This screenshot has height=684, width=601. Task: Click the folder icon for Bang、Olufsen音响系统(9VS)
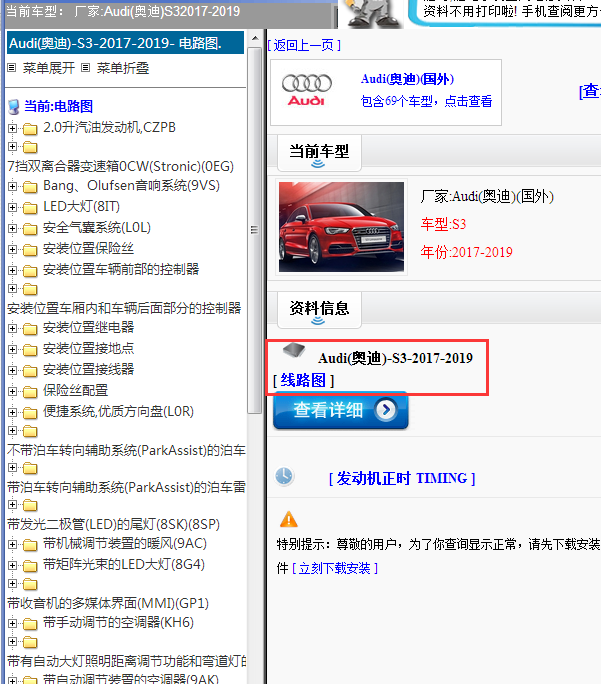coord(30,187)
